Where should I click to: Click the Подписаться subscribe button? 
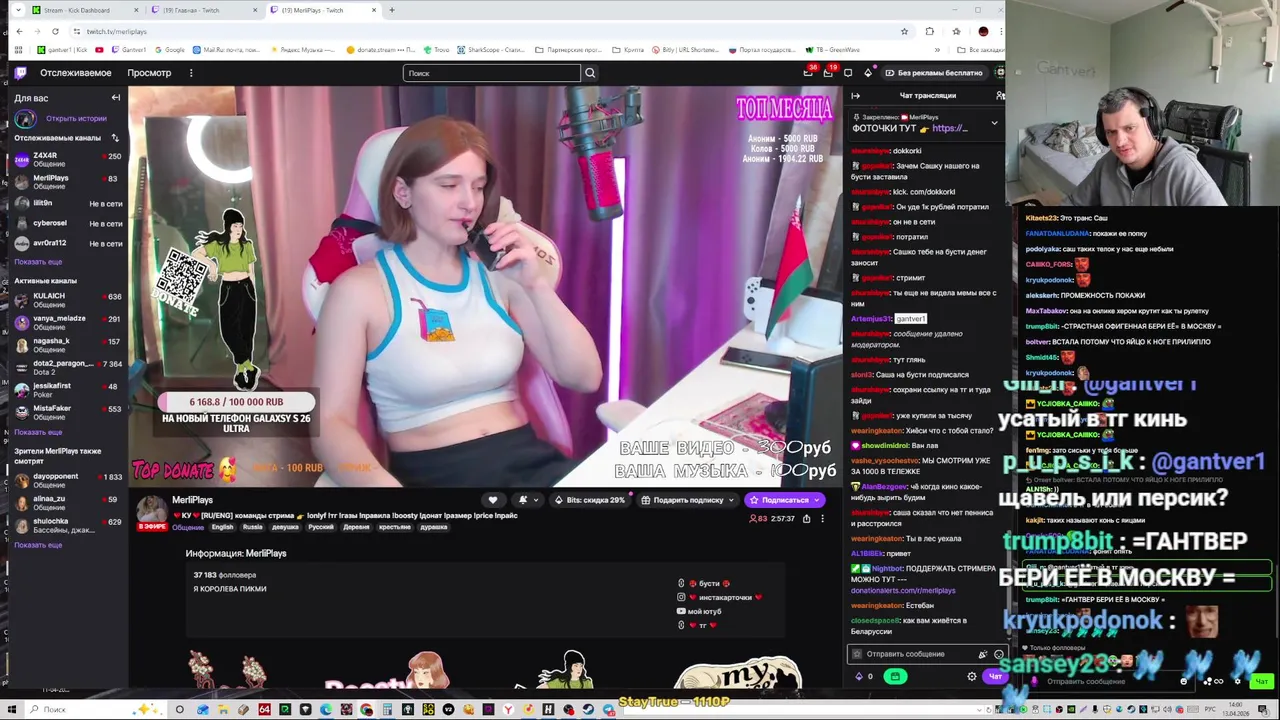[785, 500]
